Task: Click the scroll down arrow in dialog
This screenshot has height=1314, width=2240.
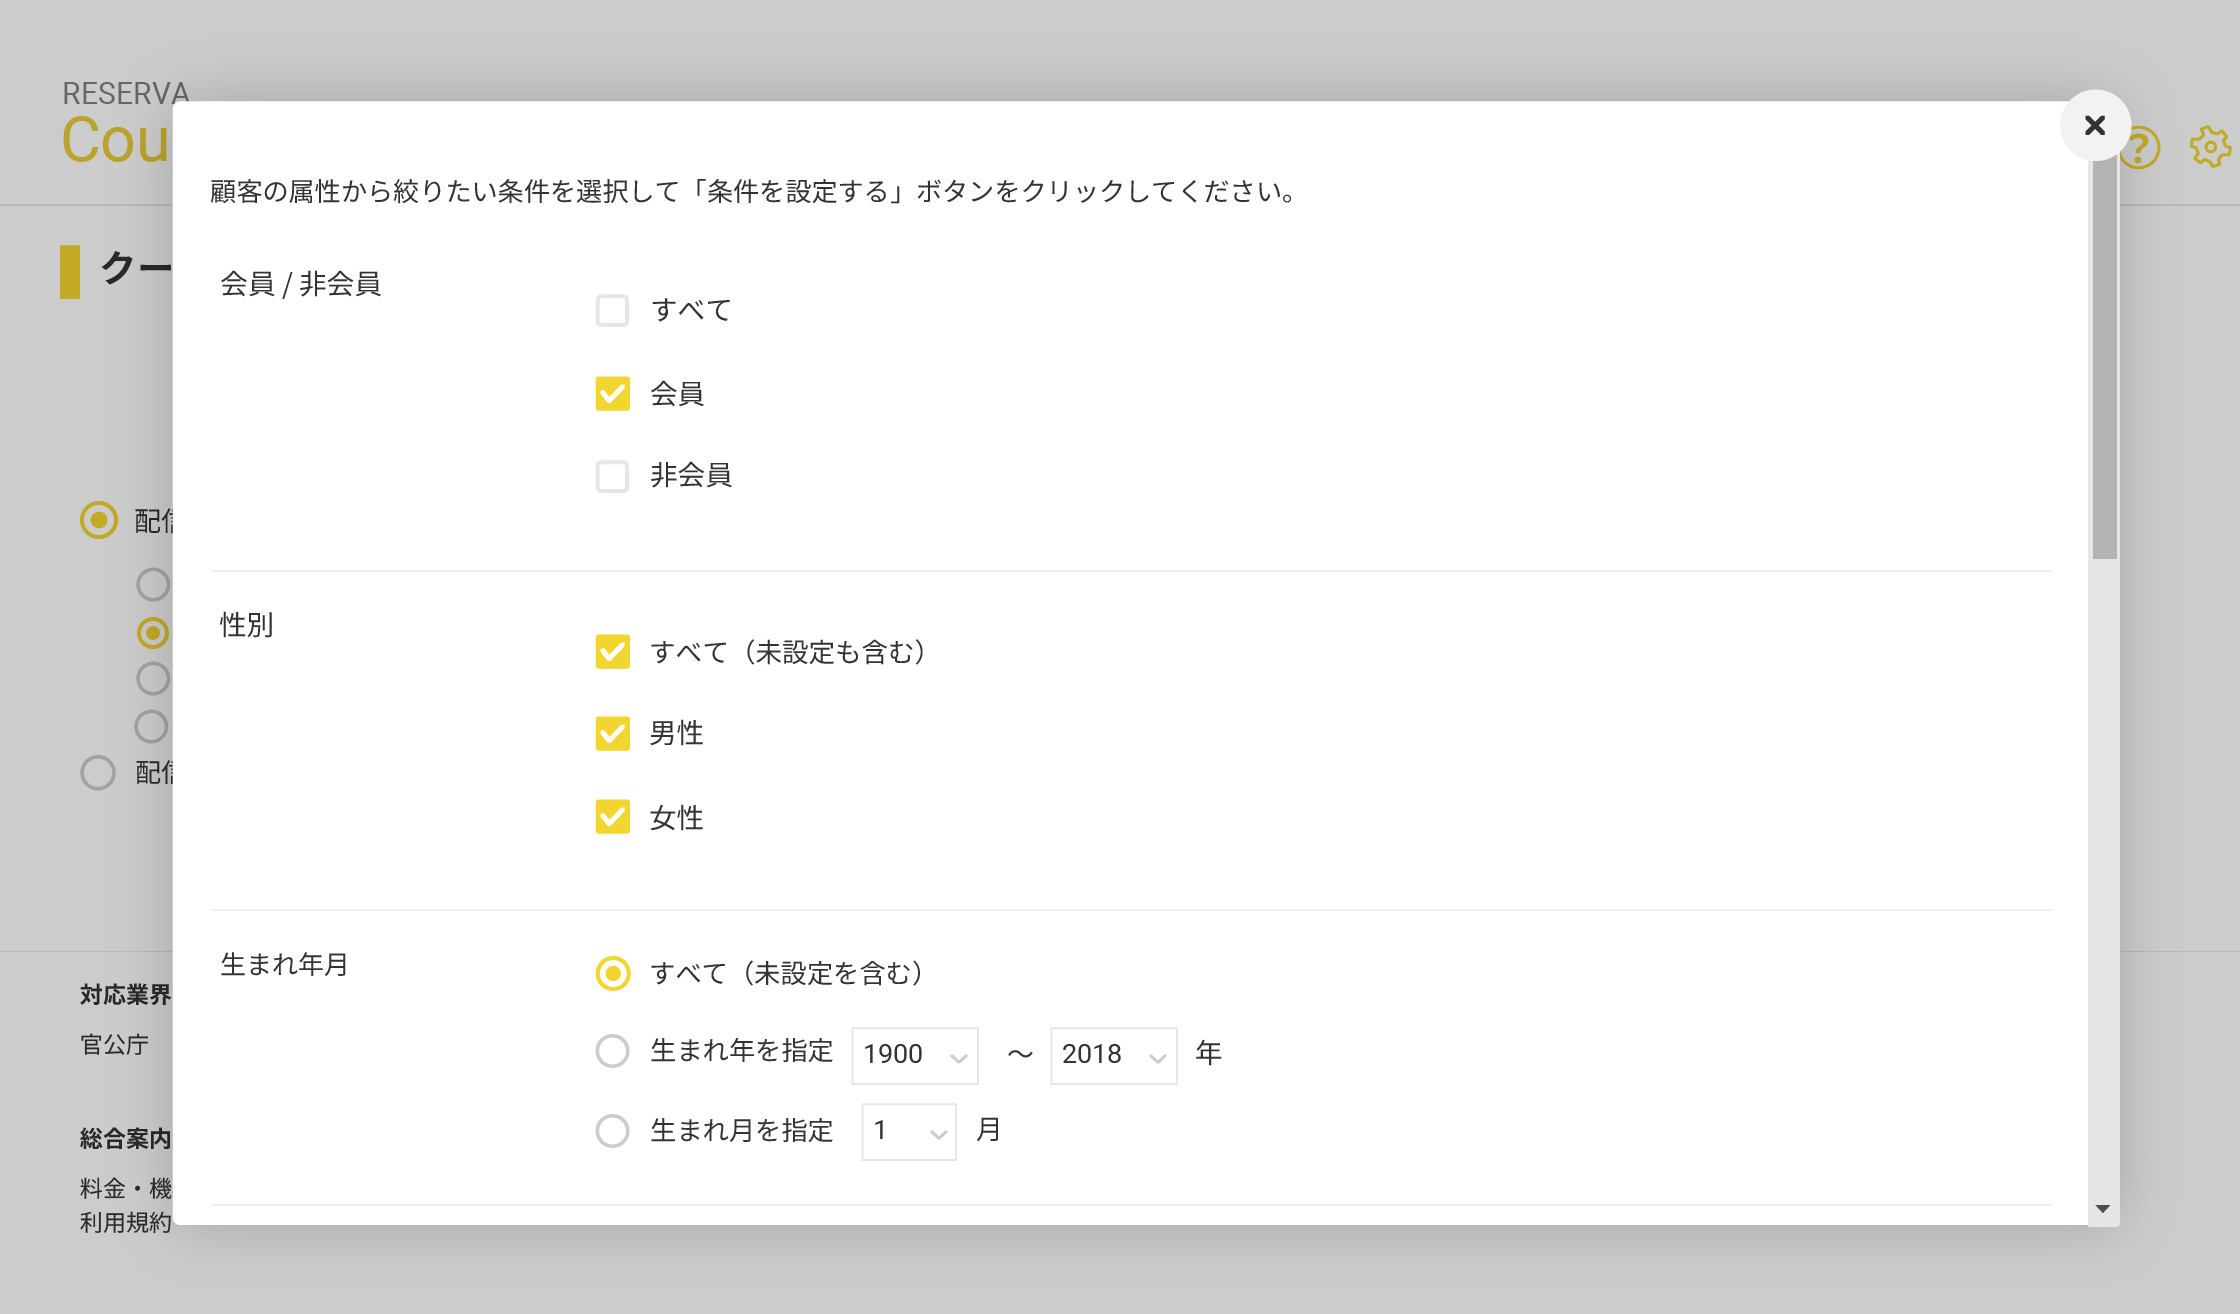Action: 2103,1209
